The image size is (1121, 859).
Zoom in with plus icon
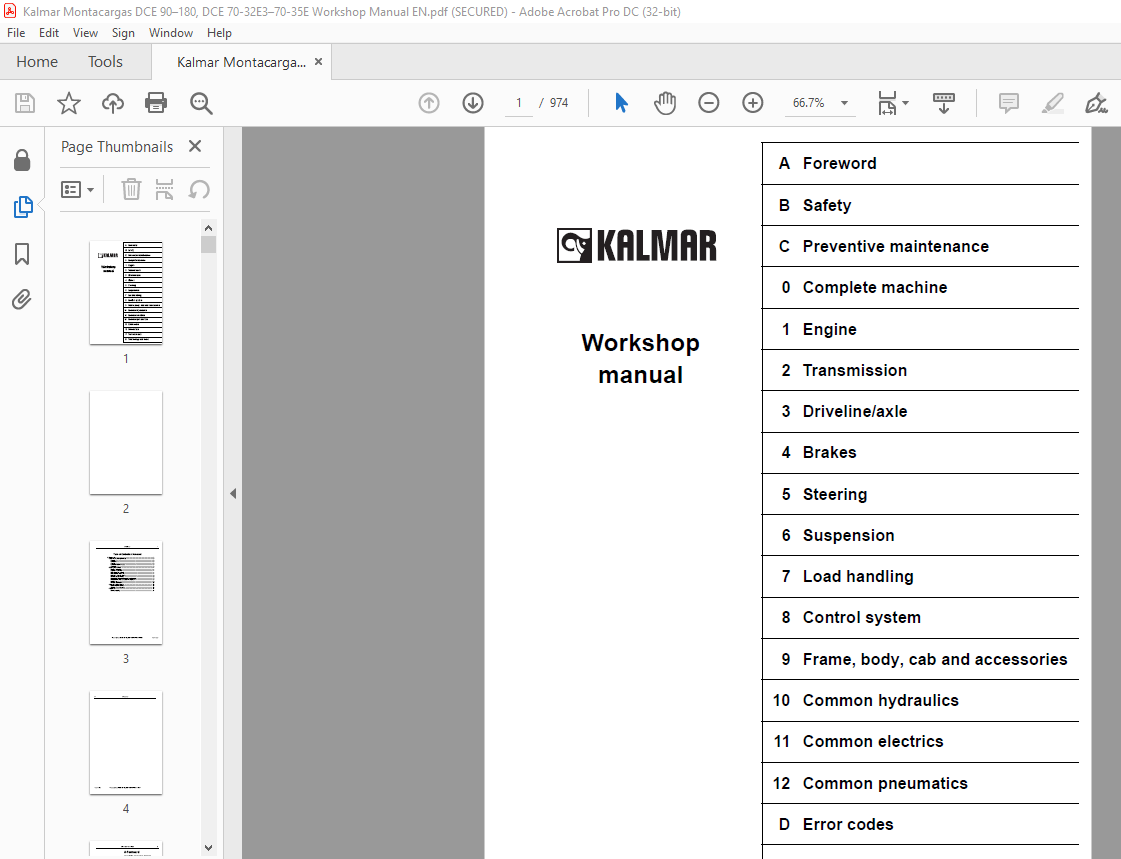click(x=753, y=103)
